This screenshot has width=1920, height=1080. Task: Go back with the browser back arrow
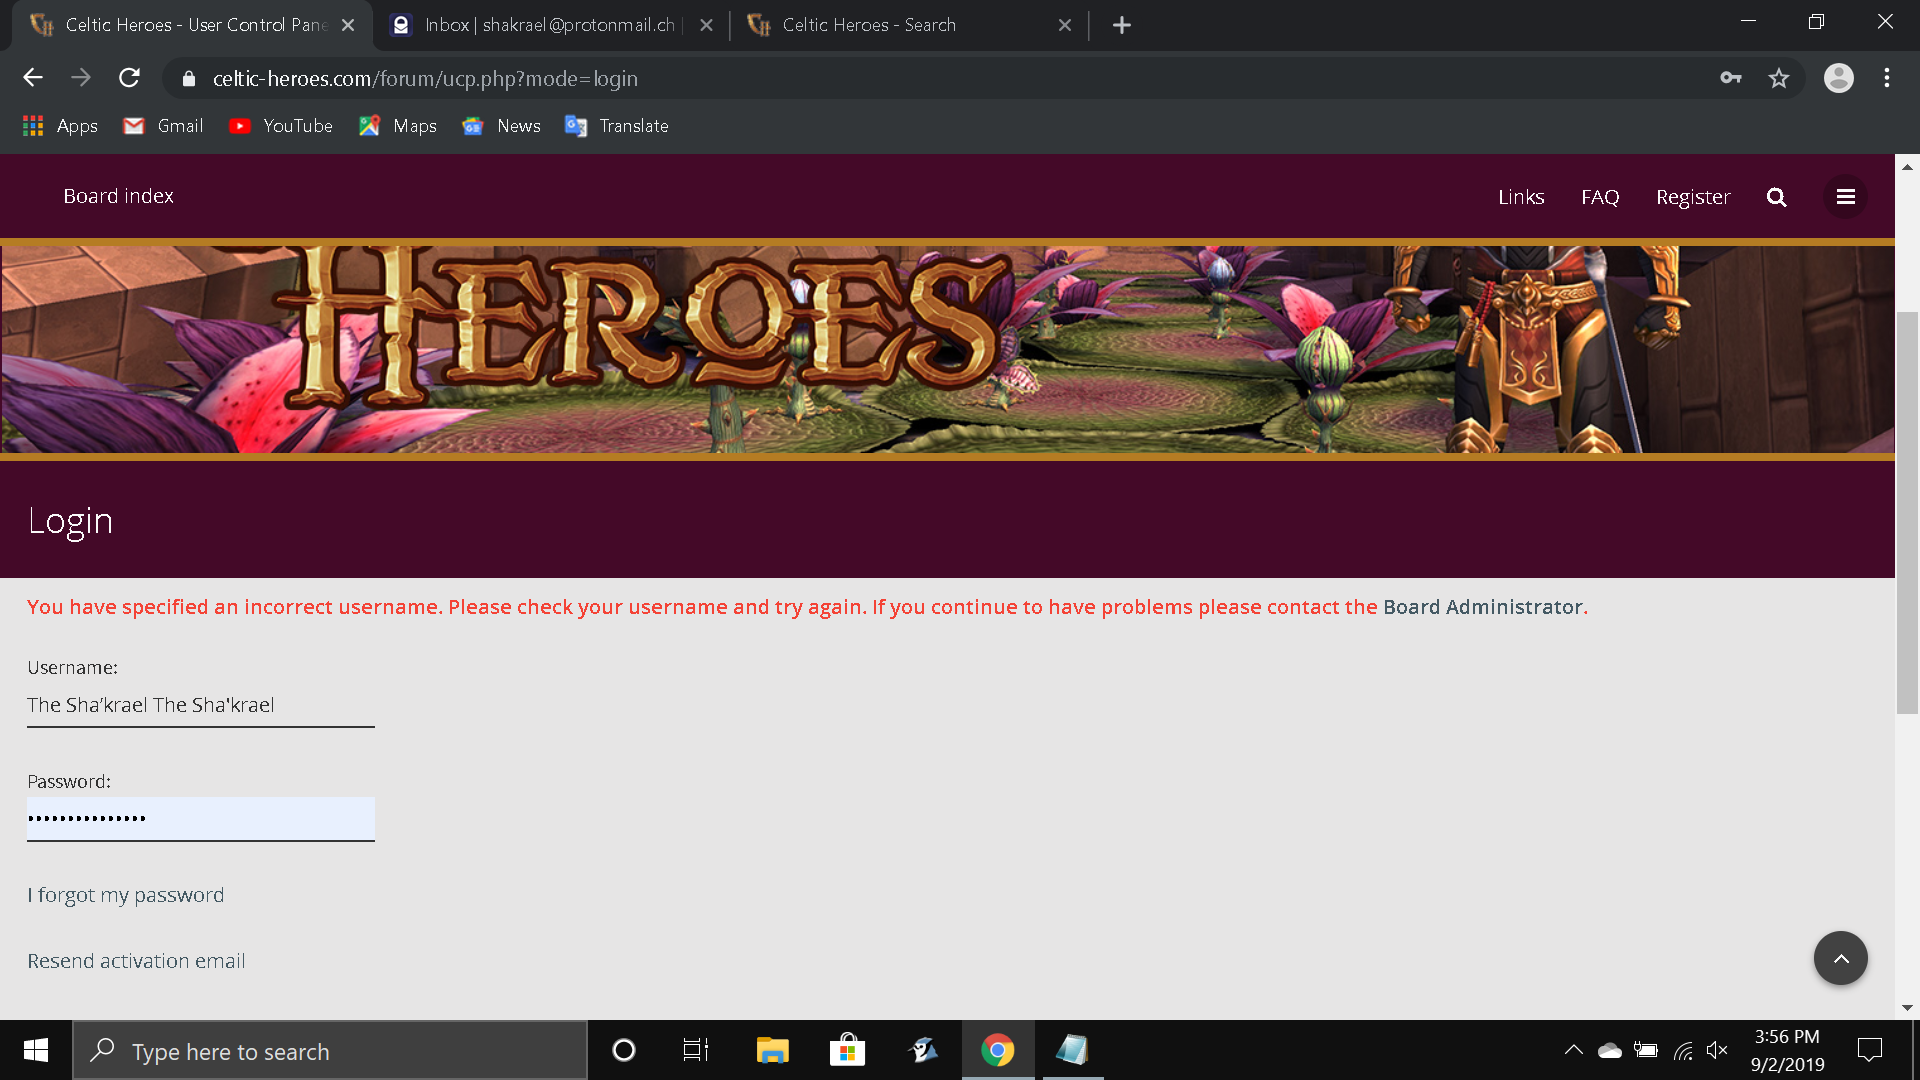click(33, 78)
